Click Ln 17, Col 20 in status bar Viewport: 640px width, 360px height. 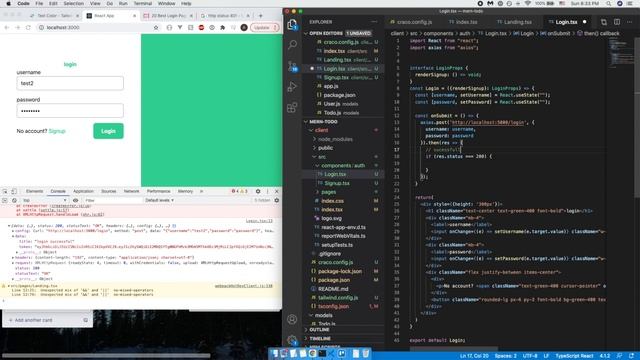[x=474, y=356]
